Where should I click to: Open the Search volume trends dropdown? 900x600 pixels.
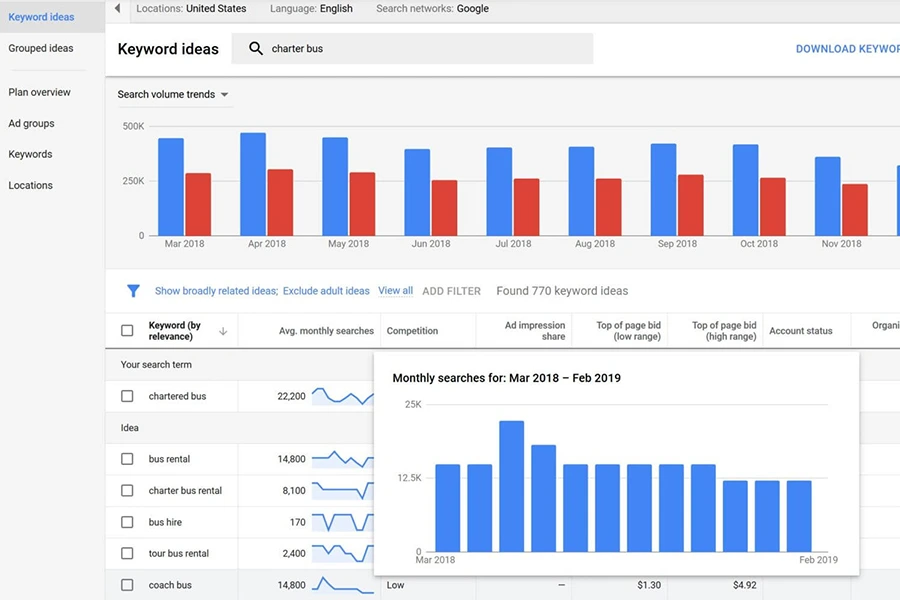click(x=173, y=95)
